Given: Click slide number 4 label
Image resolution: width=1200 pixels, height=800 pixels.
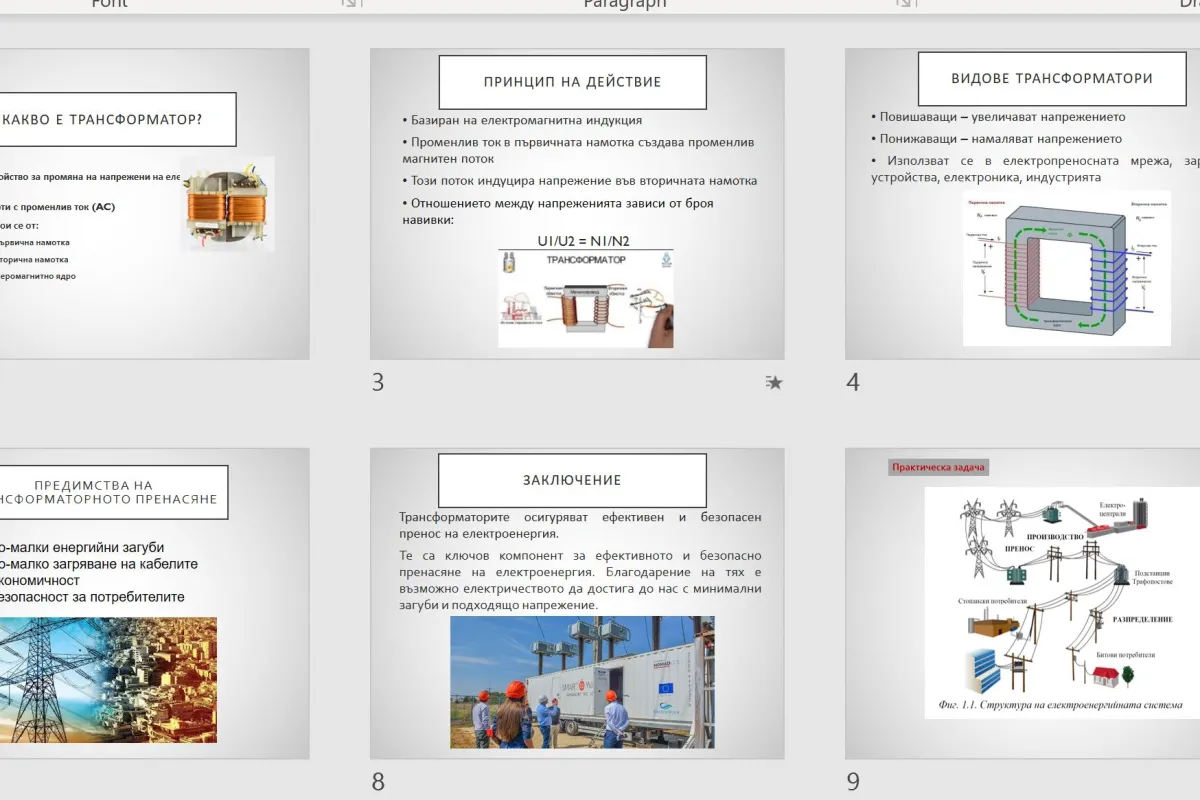Looking at the screenshot, I should click(x=853, y=382).
